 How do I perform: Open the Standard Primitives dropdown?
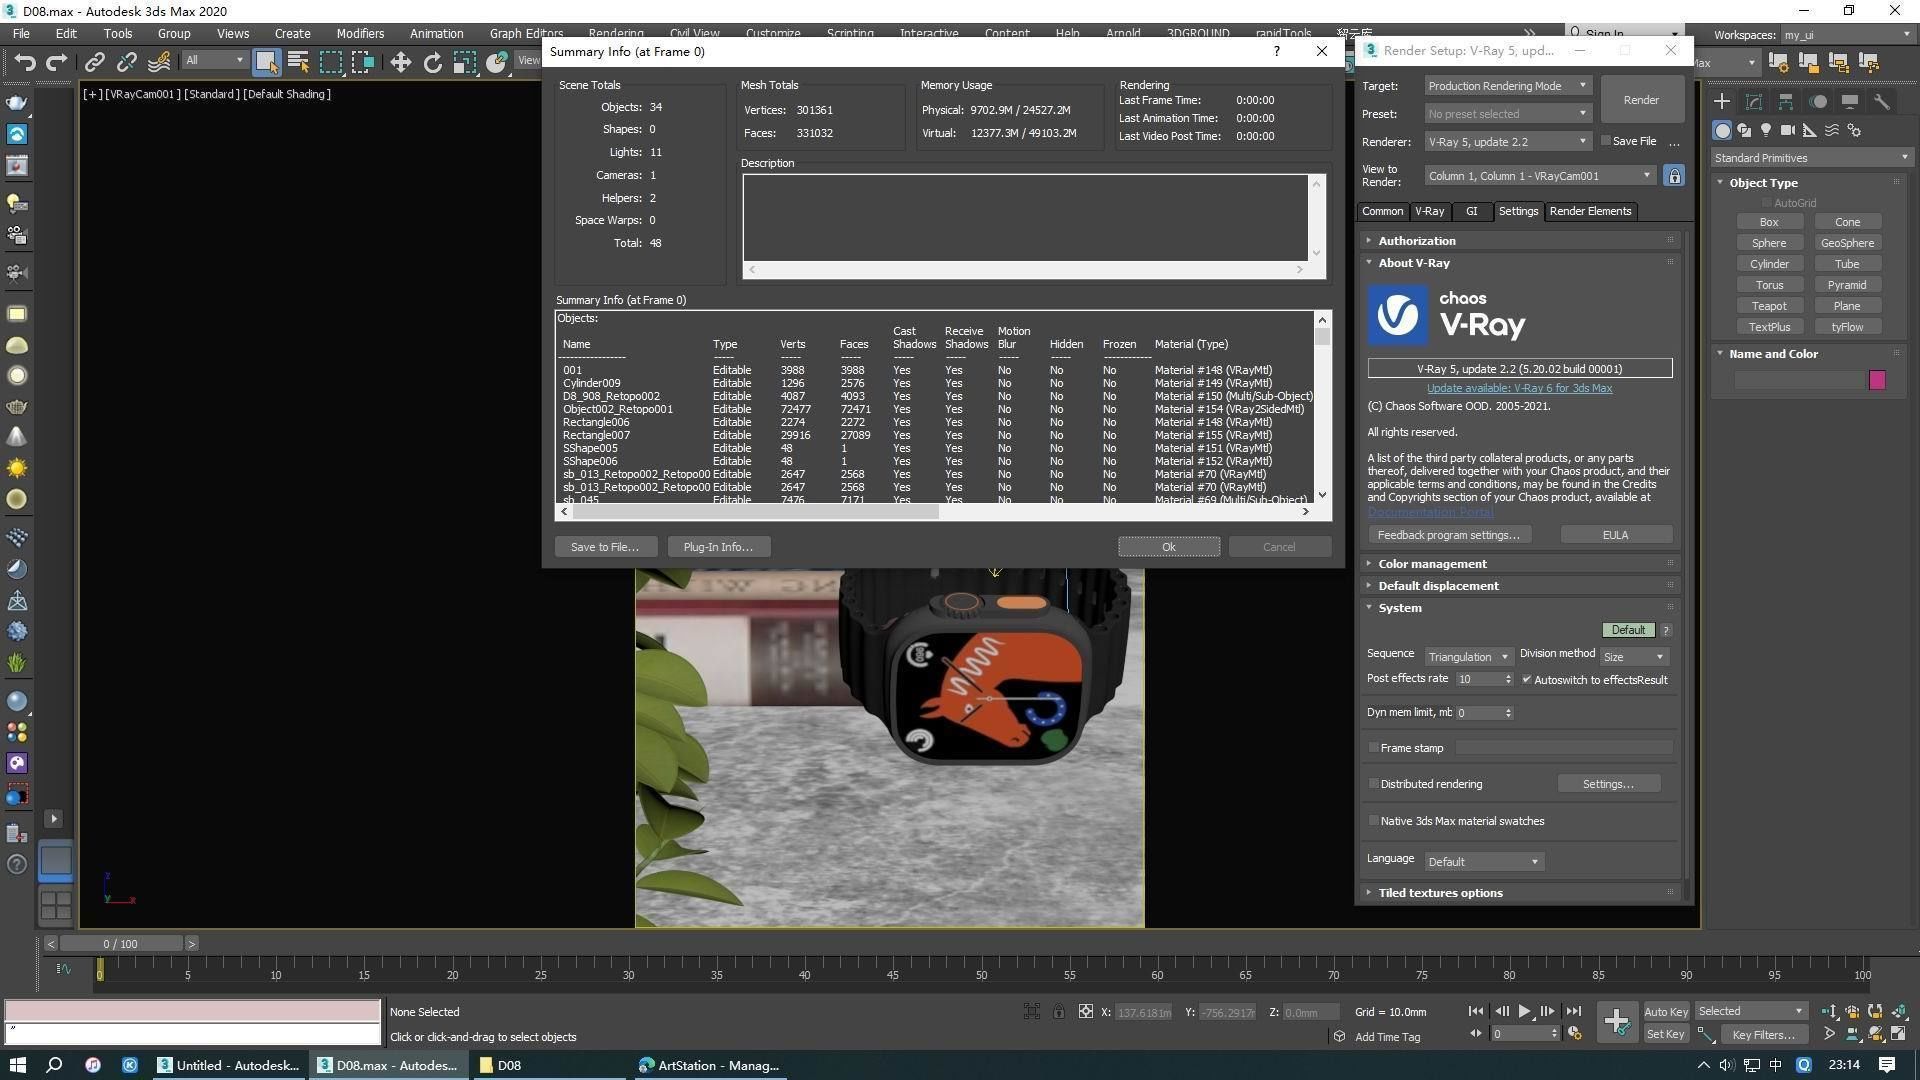[1811, 158]
